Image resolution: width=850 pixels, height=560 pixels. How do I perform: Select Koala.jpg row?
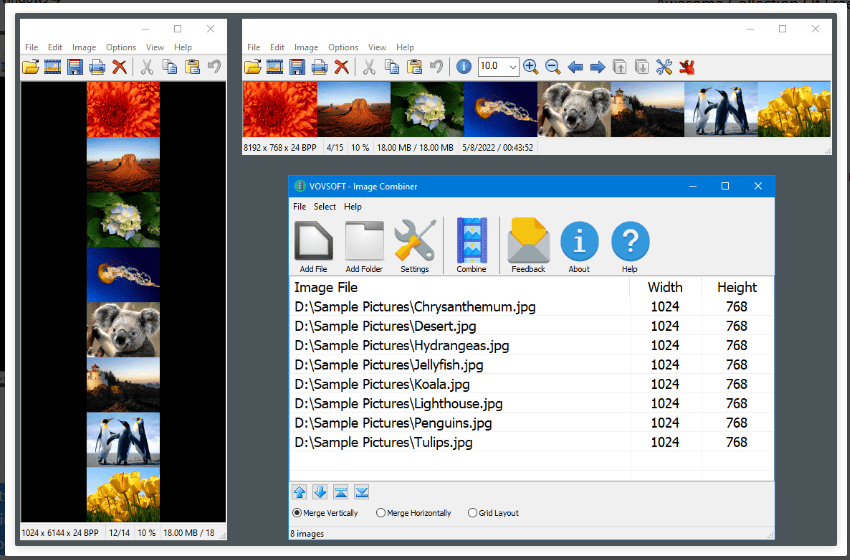point(531,384)
